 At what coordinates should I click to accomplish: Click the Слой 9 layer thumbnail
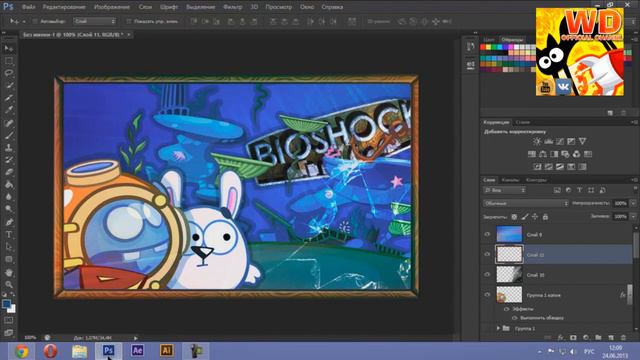509,234
